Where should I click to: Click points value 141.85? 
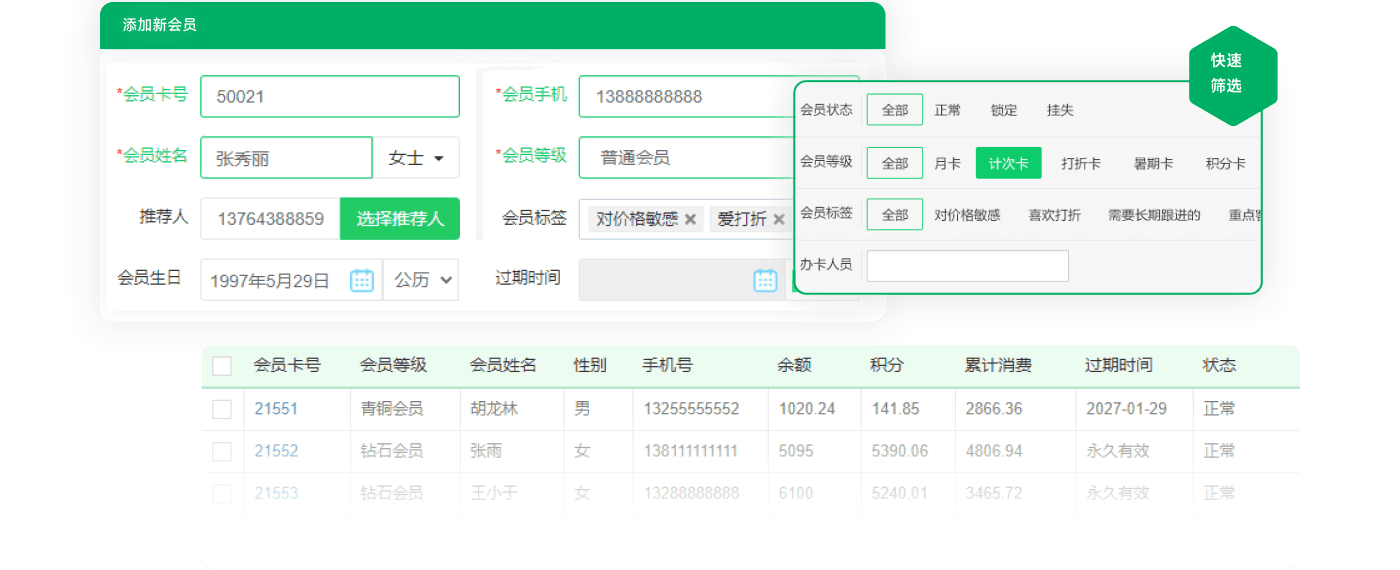pyautogui.click(x=895, y=409)
